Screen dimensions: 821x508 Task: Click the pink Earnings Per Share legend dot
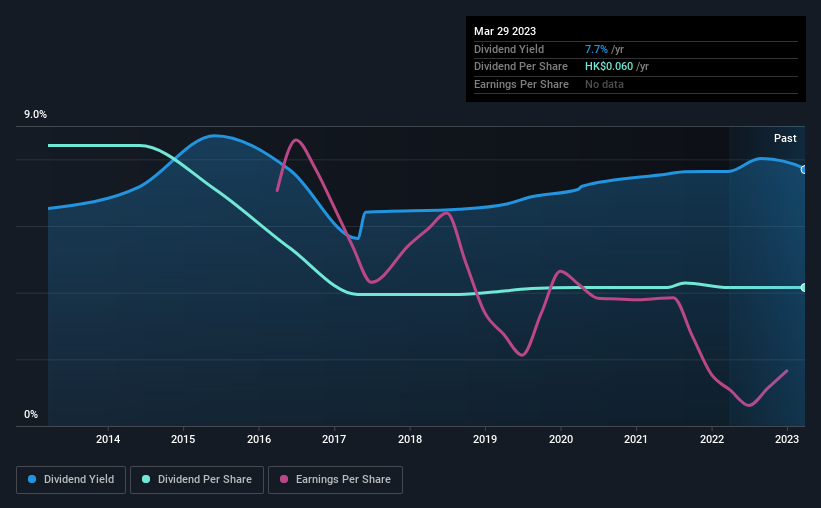284,479
